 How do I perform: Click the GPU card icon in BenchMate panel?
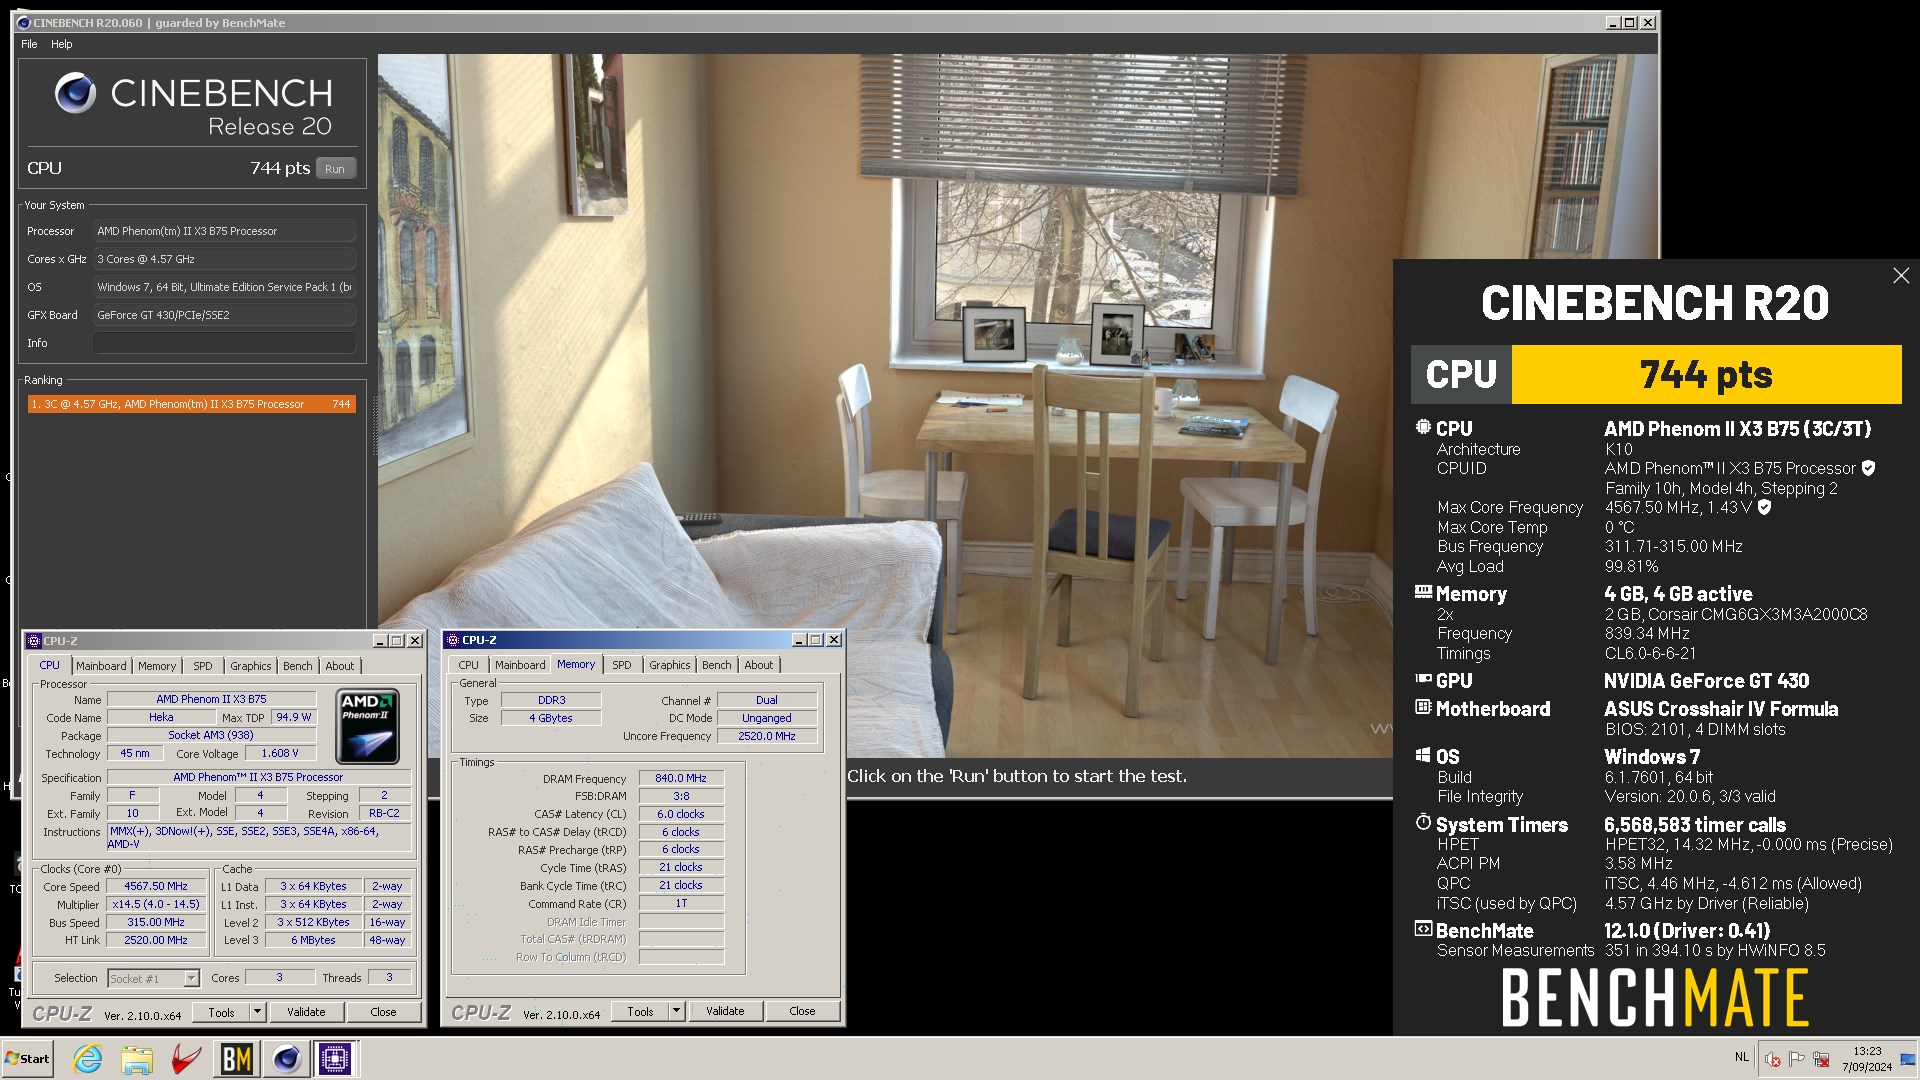click(1423, 679)
